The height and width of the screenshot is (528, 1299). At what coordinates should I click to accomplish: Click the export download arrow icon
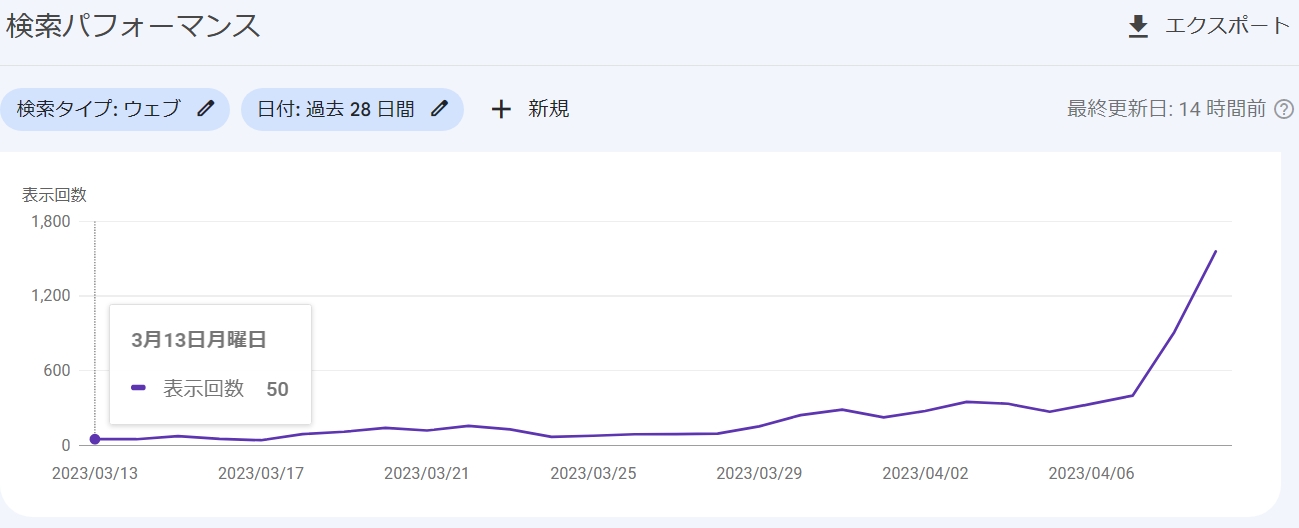(1138, 27)
